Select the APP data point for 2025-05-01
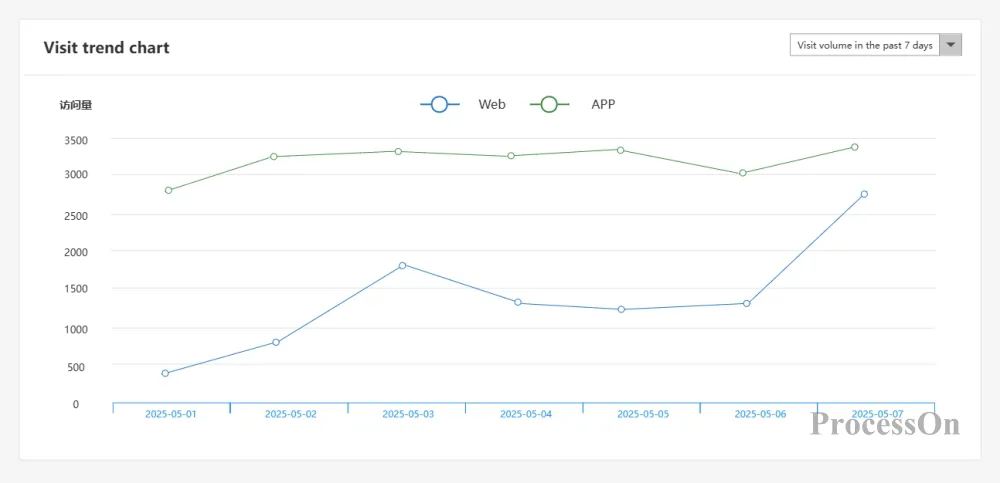The width and height of the screenshot is (1000, 483). coord(168,190)
